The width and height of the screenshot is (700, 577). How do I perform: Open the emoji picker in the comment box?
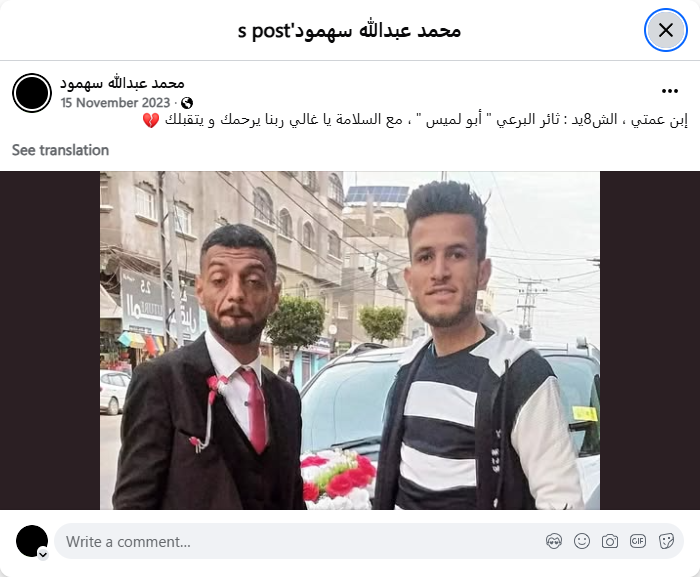coord(582,541)
